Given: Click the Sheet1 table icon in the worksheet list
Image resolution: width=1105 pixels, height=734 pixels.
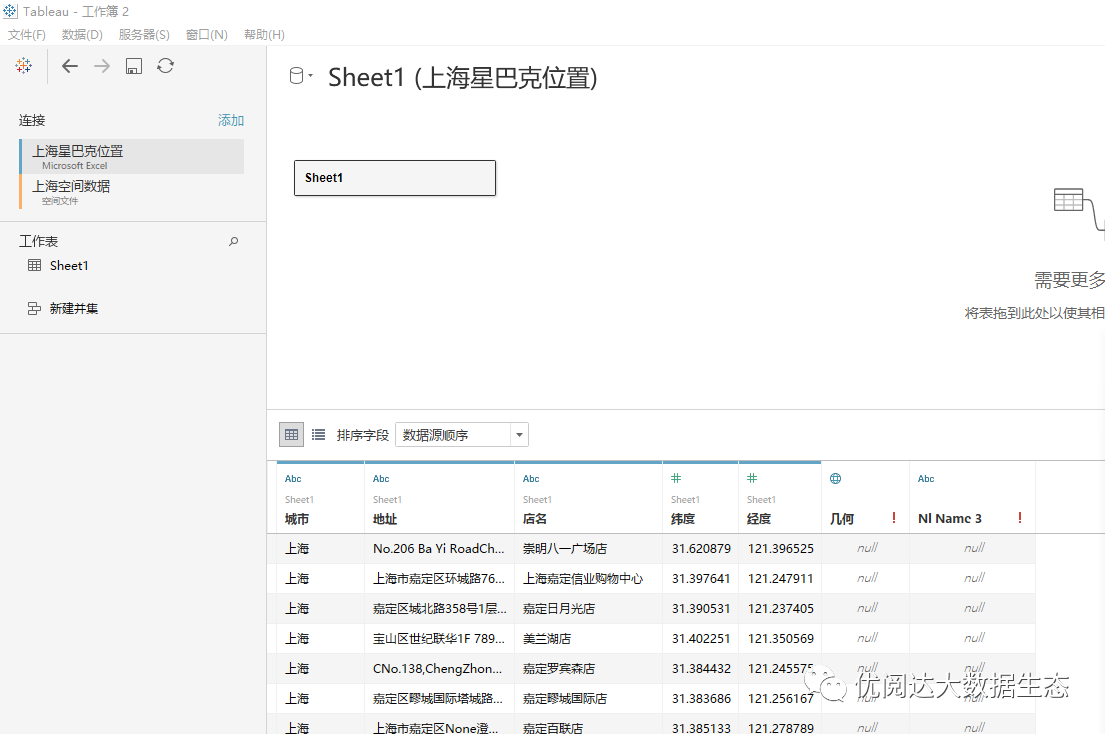Looking at the screenshot, I should (x=34, y=266).
